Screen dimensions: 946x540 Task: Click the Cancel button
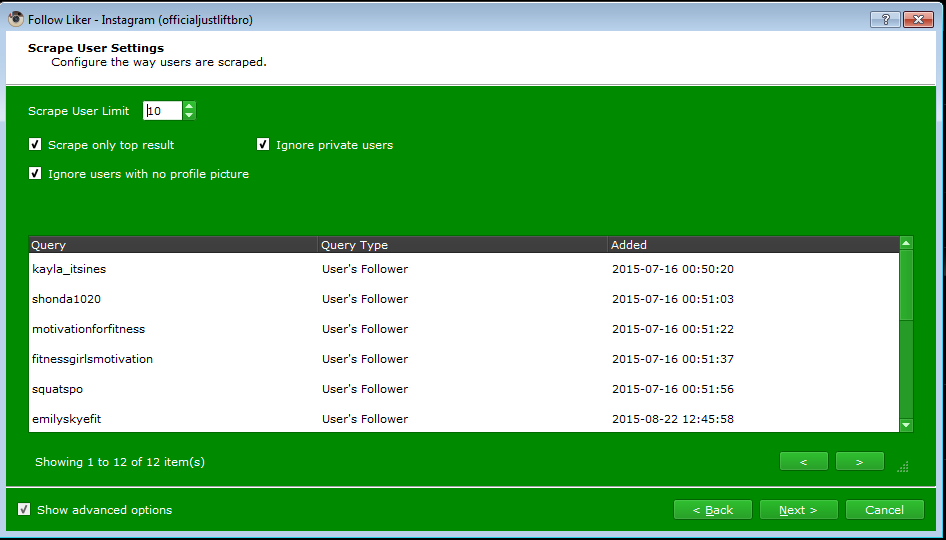coord(884,510)
